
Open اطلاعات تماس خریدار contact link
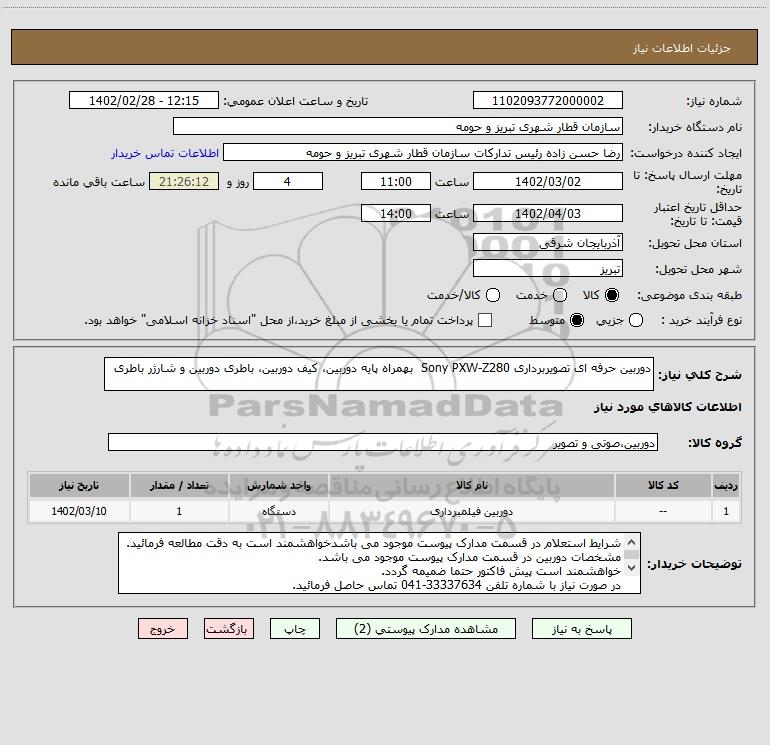coord(165,153)
